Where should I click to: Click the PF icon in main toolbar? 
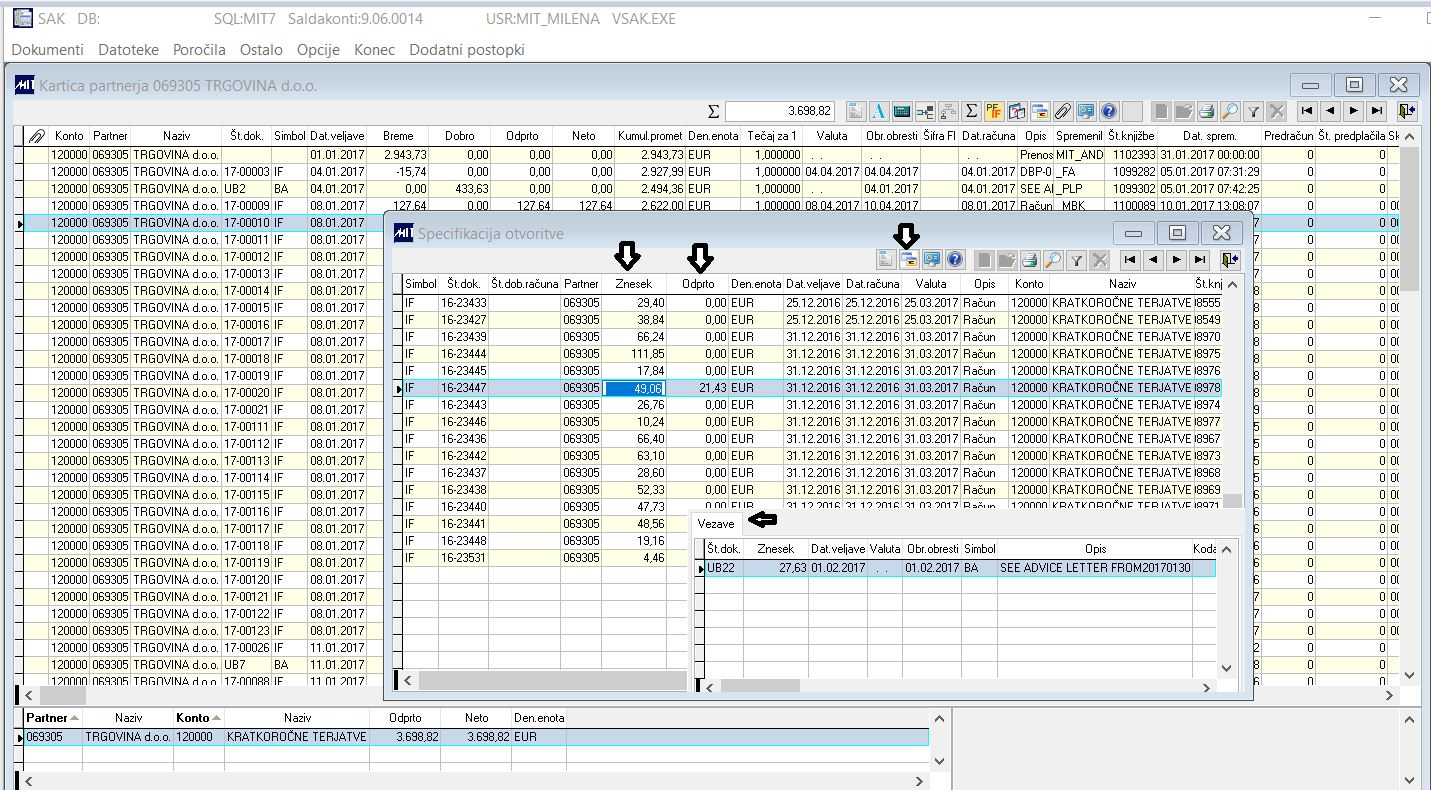coord(993,111)
